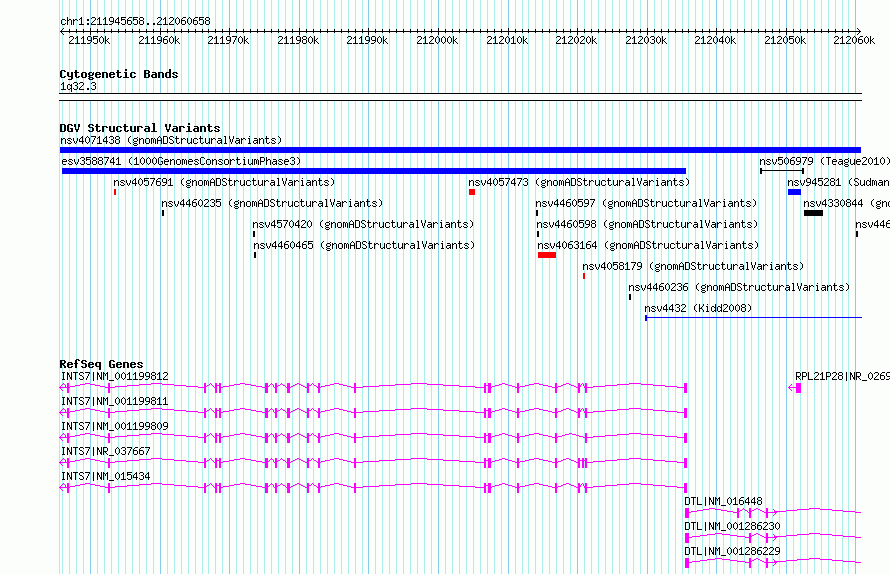Screen dimensions: 890x574
Task: Click the RPL21P28 gene label
Action: (842, 376)
